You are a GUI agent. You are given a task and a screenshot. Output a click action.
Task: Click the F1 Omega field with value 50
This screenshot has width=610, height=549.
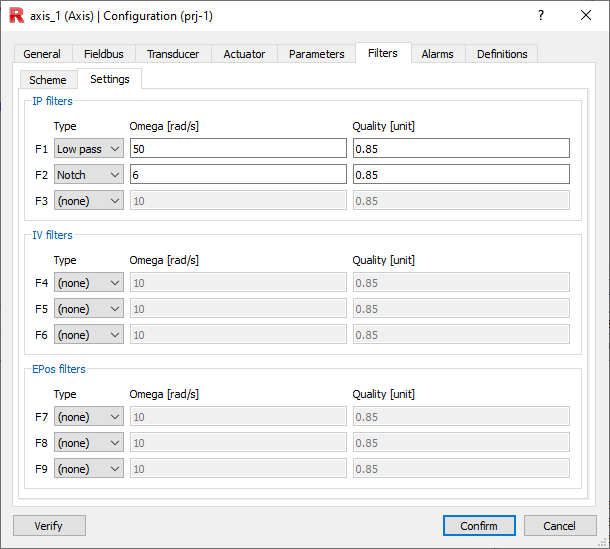(x=238, y=148)
